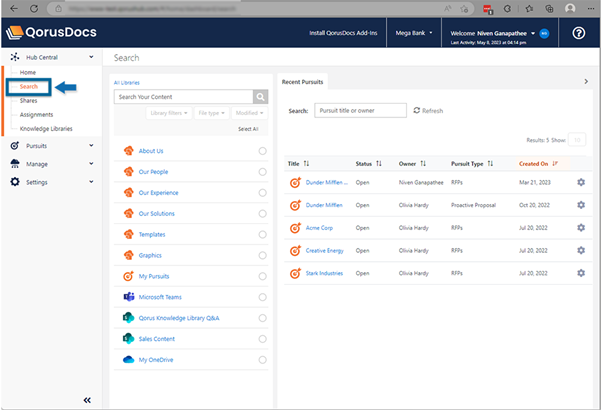Screen dimensions: 602x410
Task: Reload the page with browser refresh button
Action: pyautogui.click(x=34, y=8)
